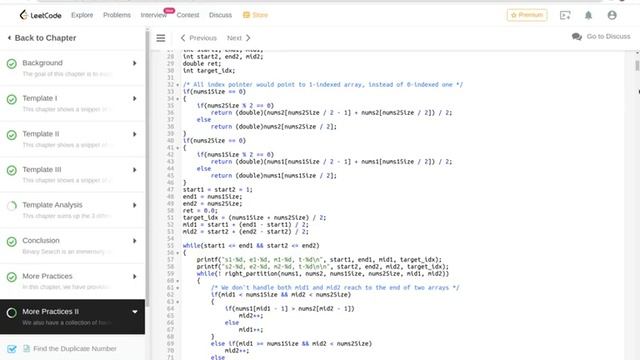Fold code block at line 60 gutter arrow
Image resolution: width=640 pixels, height=360 pixels.
178,281
